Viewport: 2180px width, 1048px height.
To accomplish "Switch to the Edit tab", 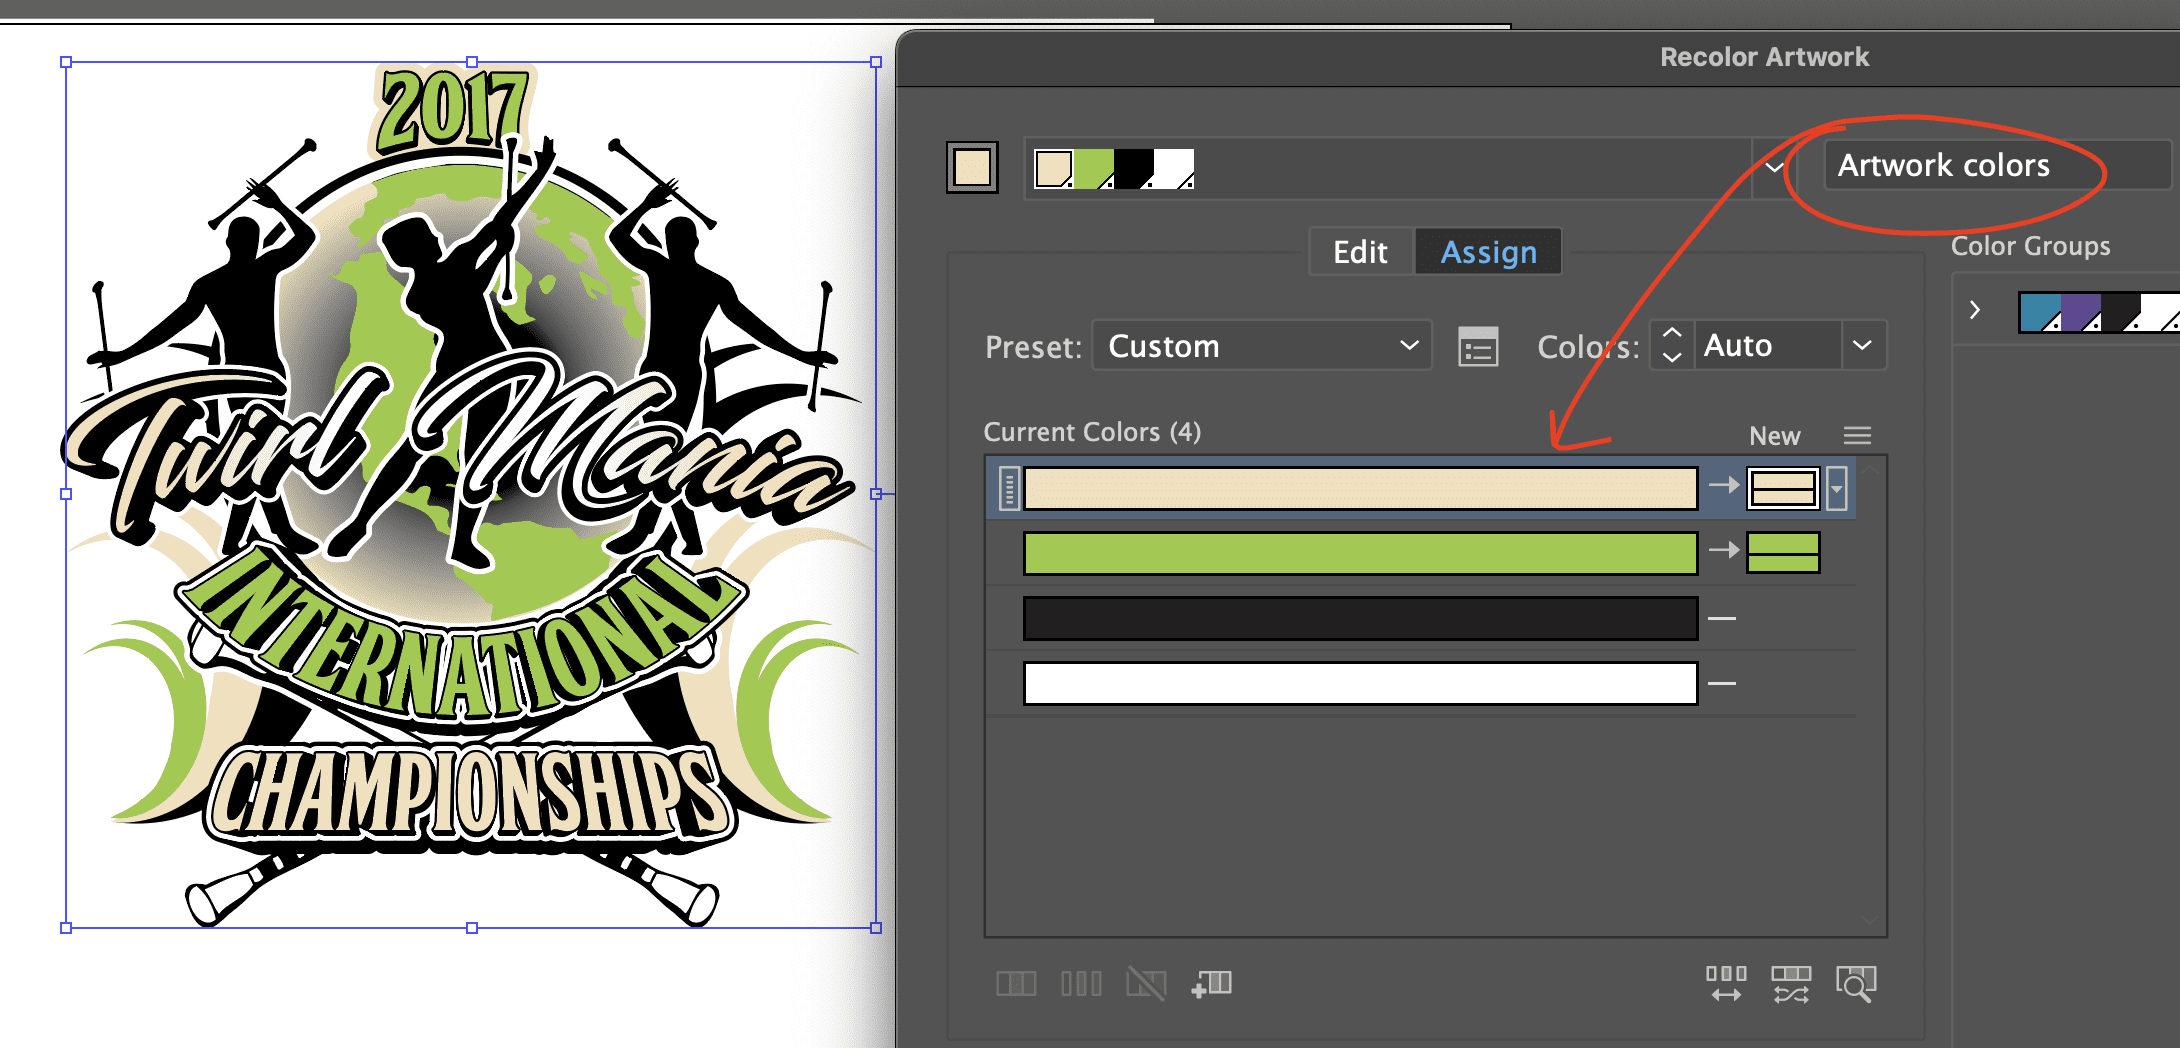I will [1361, 252].
